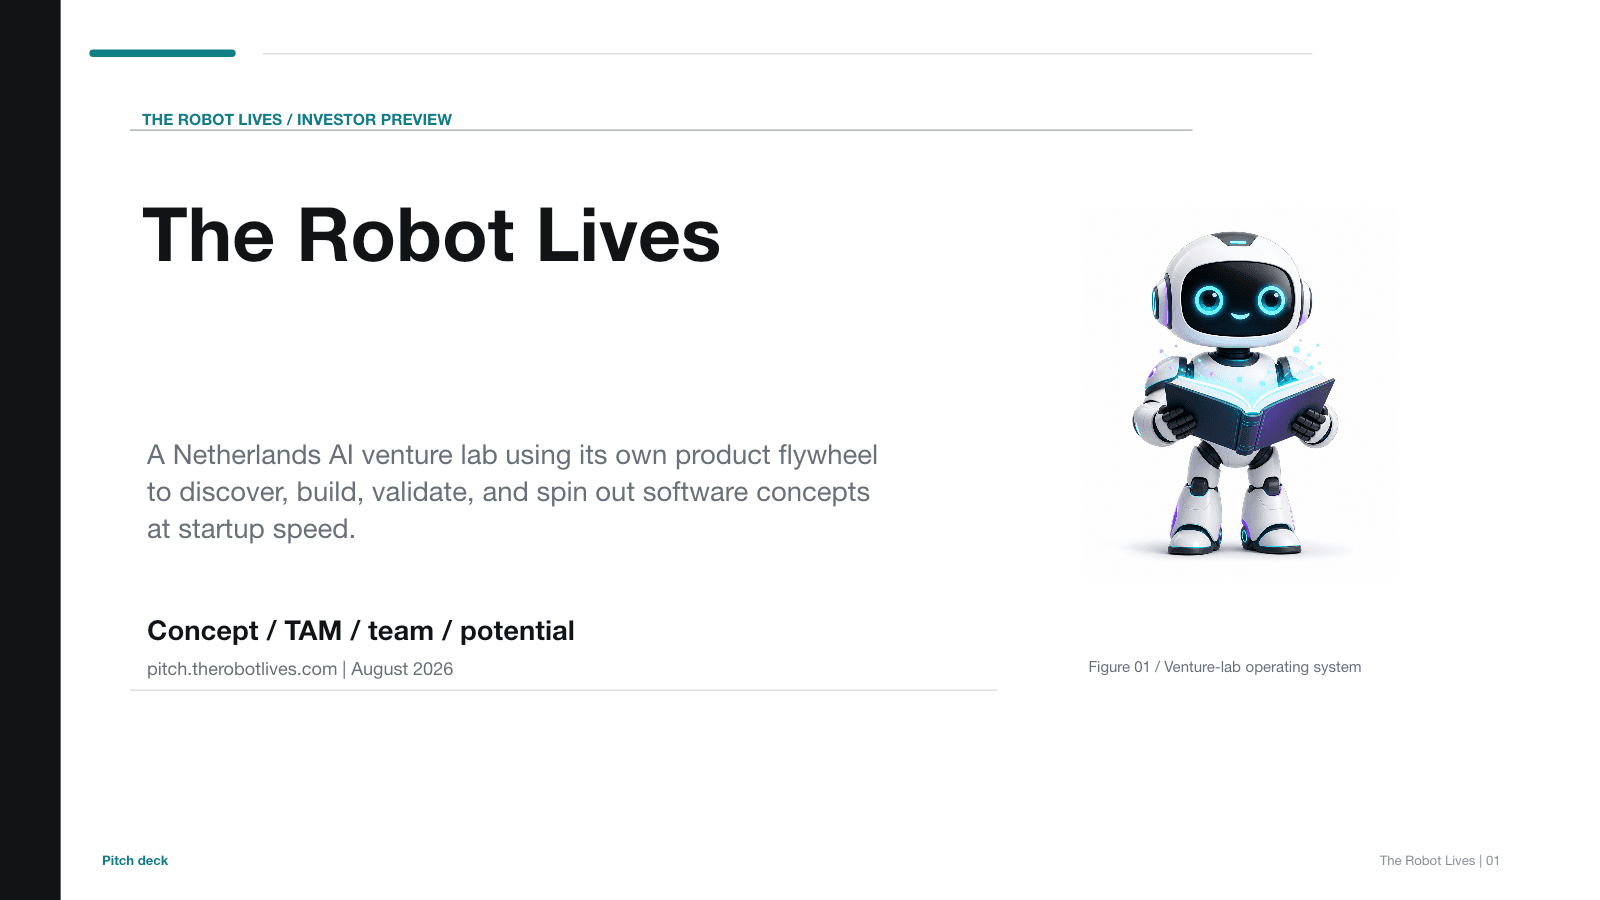The image size is (1600, 900).
Task: Click the 'Pitch deck' footer label
Action: pyautogui.click(x=135, y=860)
